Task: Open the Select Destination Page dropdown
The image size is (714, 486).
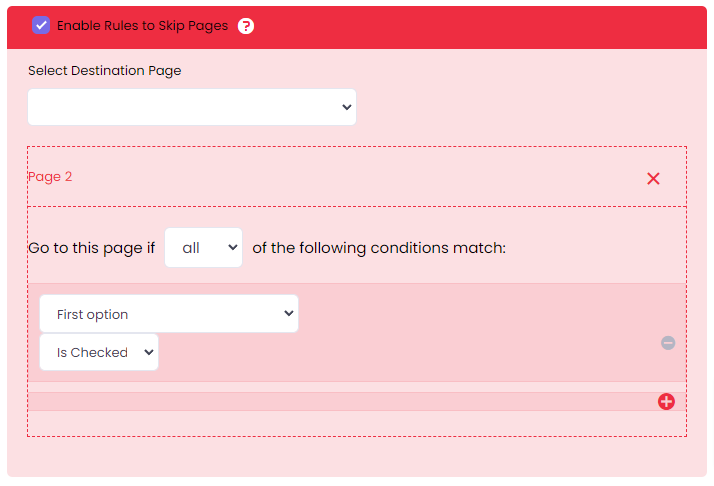Action: (191, 107)
